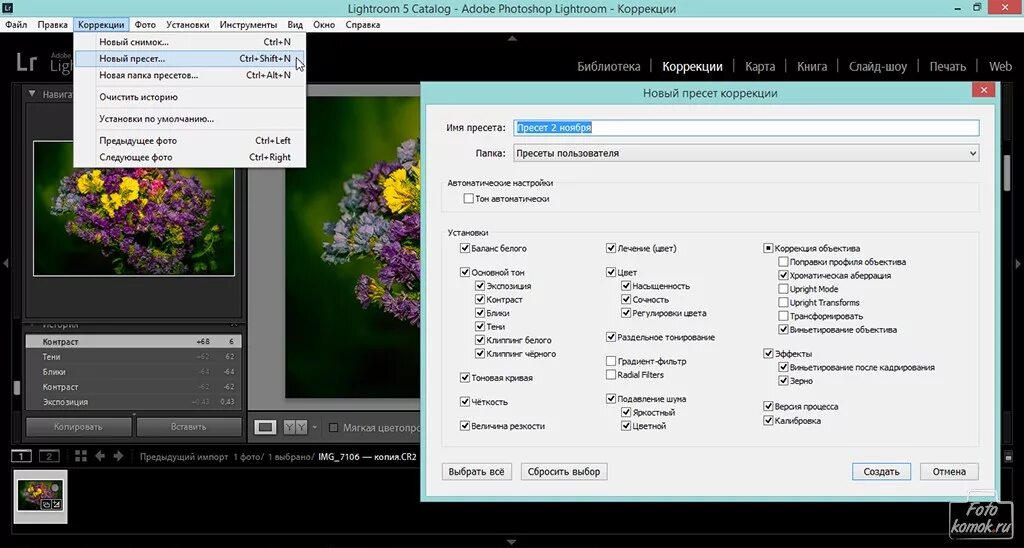Select the Тени history step
The image size is (1024, 548).
pos(133,357)
